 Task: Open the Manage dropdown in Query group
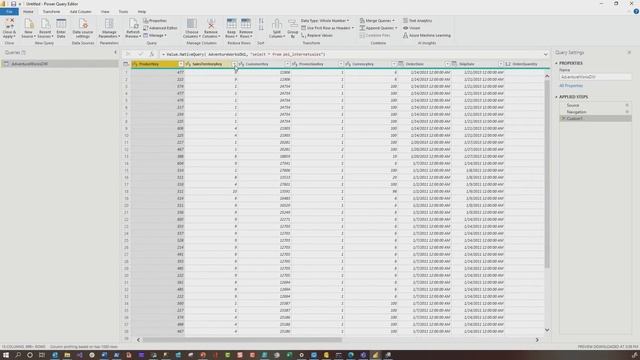tap(155, 36)
